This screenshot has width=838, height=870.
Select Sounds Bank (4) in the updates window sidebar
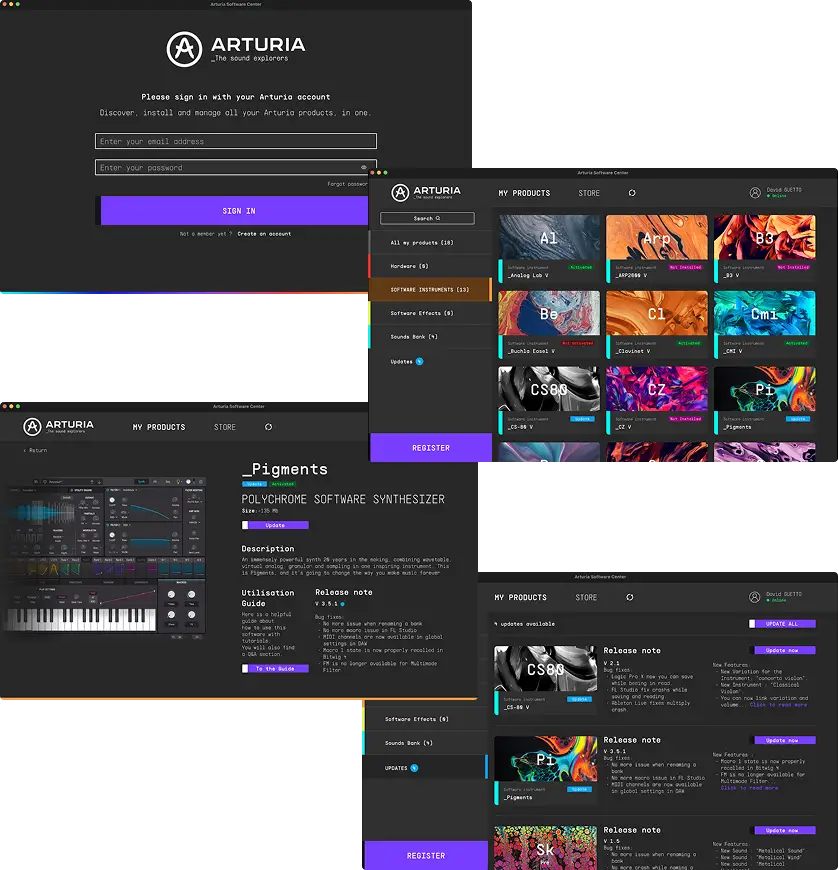[426, 743]
